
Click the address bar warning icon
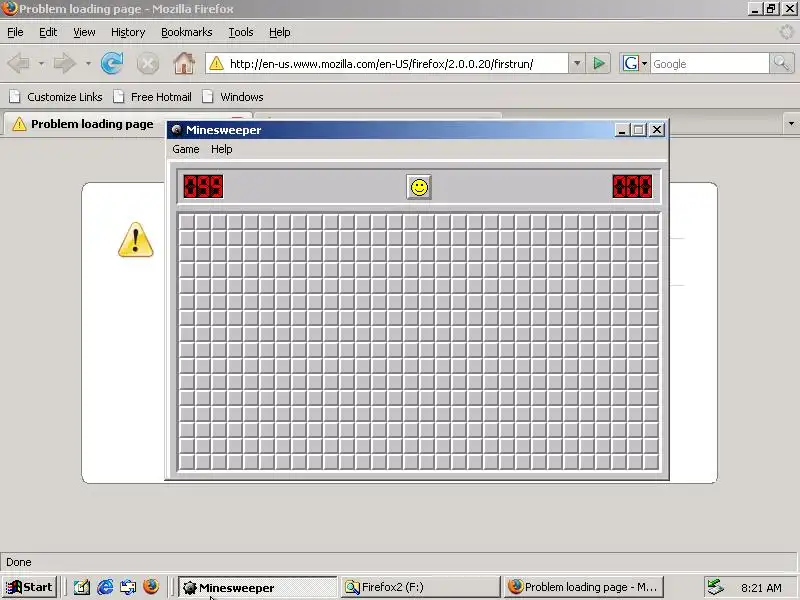pos(216,63)
